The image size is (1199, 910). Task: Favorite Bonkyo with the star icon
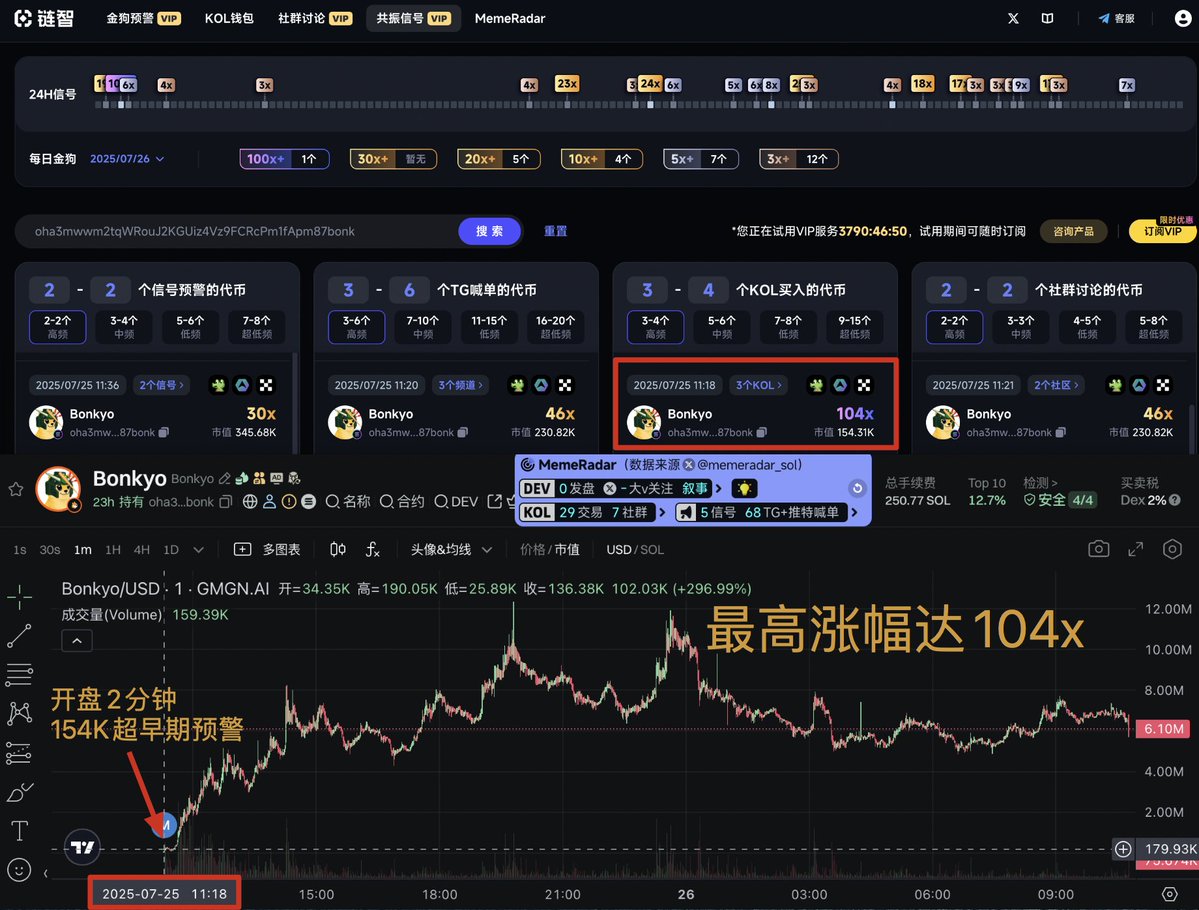click(16, 489)
